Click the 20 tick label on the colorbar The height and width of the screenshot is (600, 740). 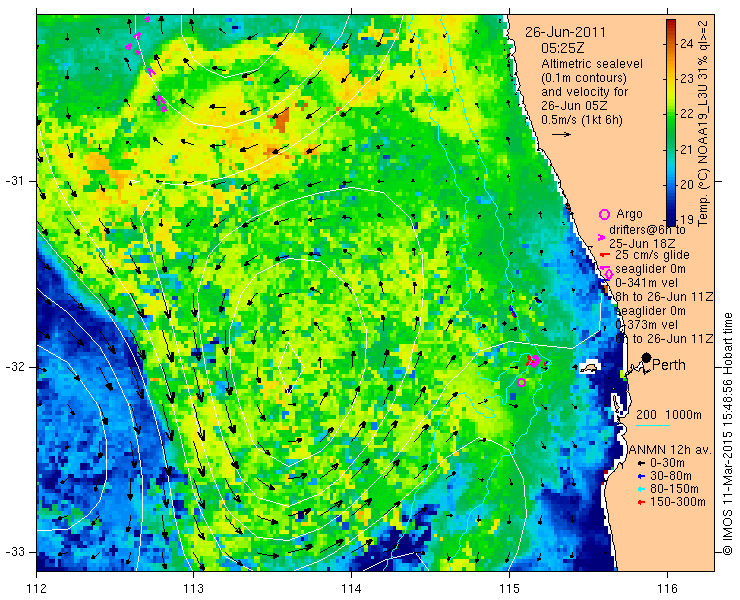tap(687, 185)
